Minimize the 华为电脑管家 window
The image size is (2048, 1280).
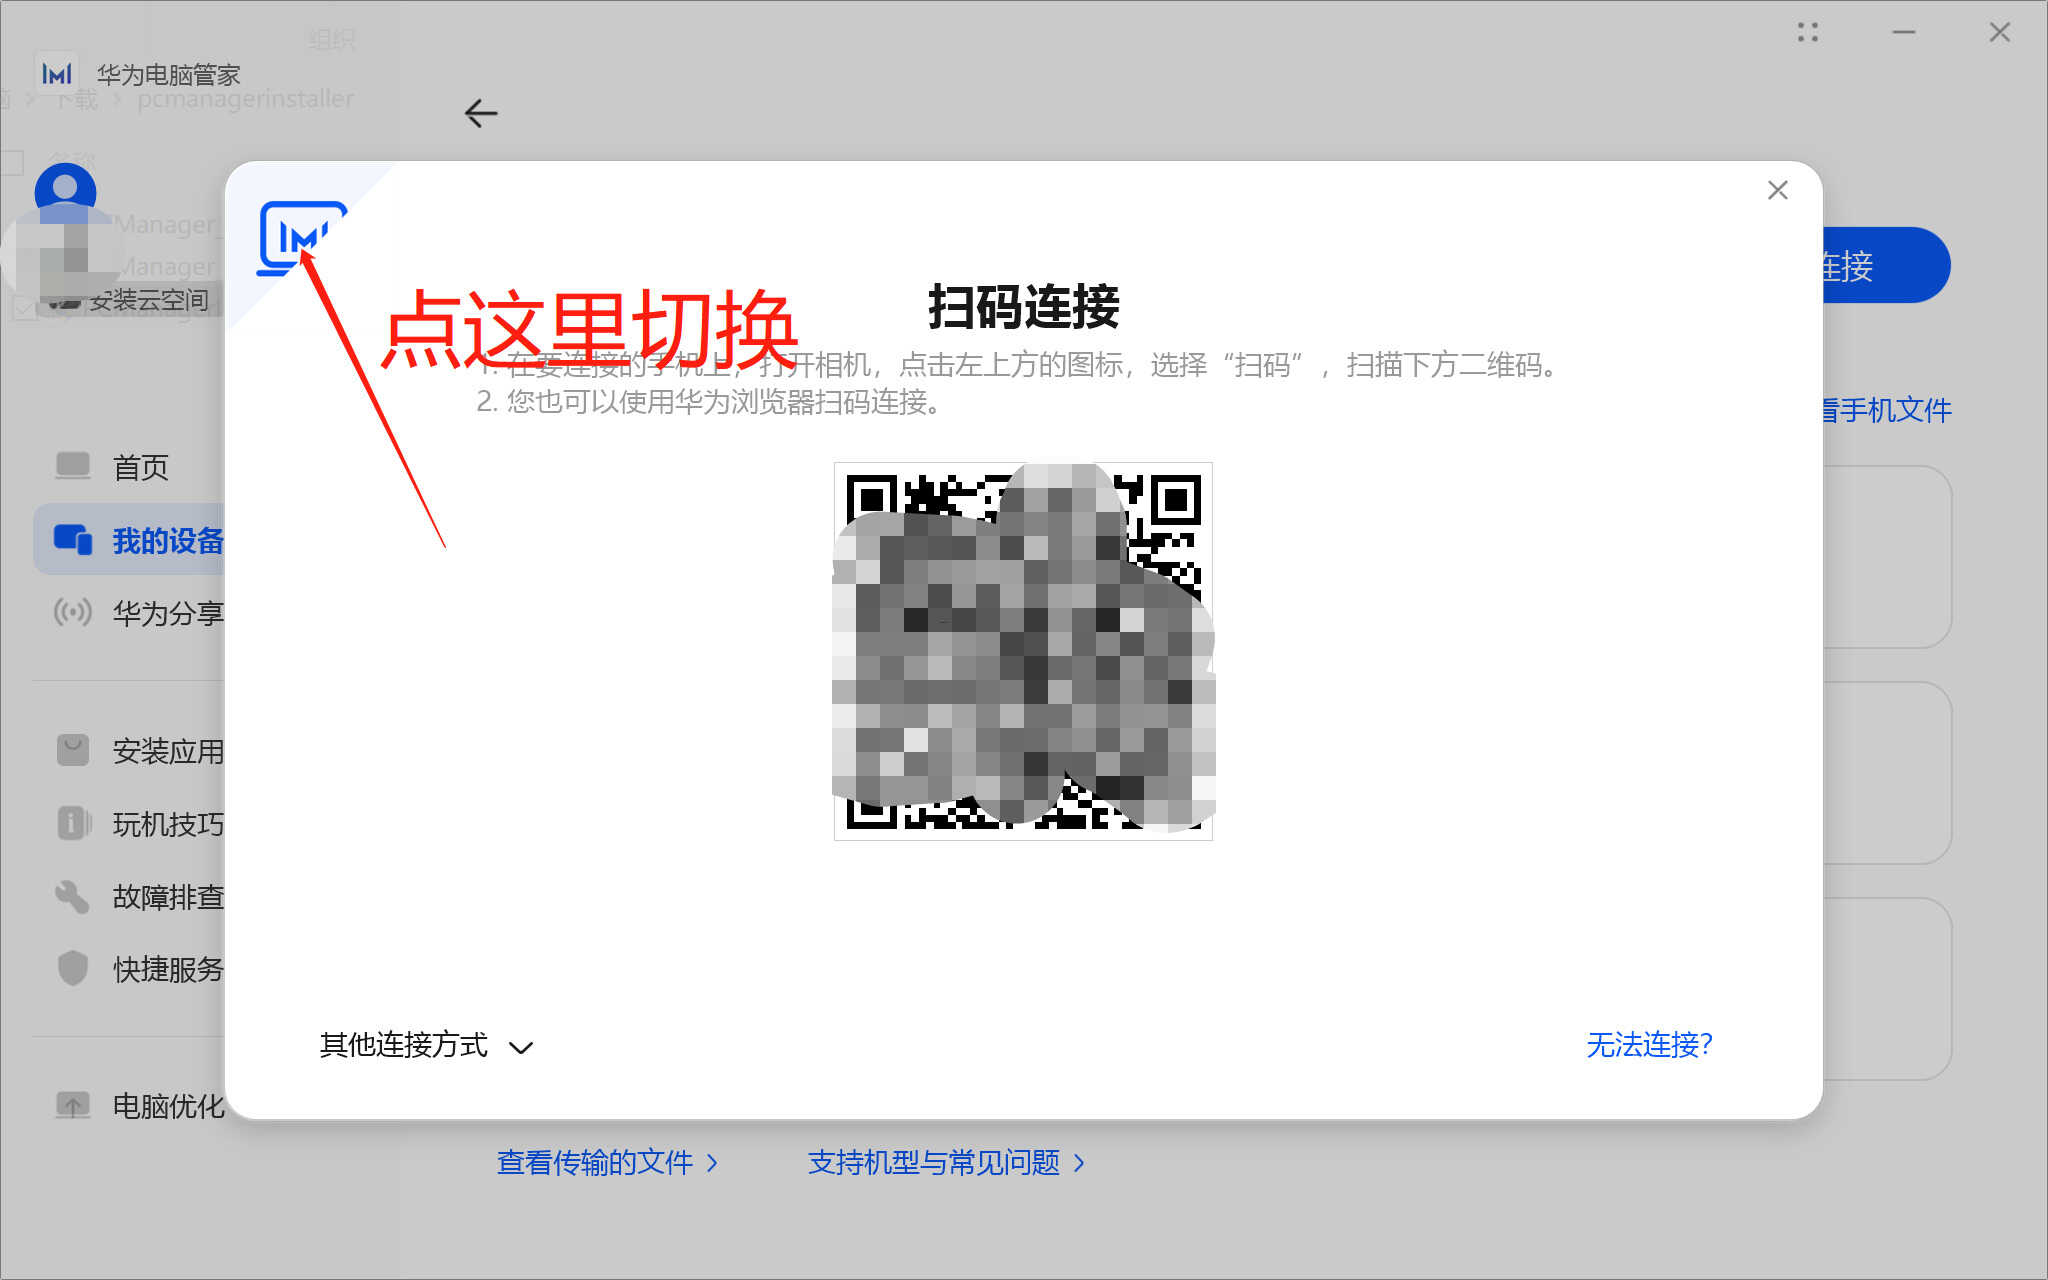coord(1903,32)
